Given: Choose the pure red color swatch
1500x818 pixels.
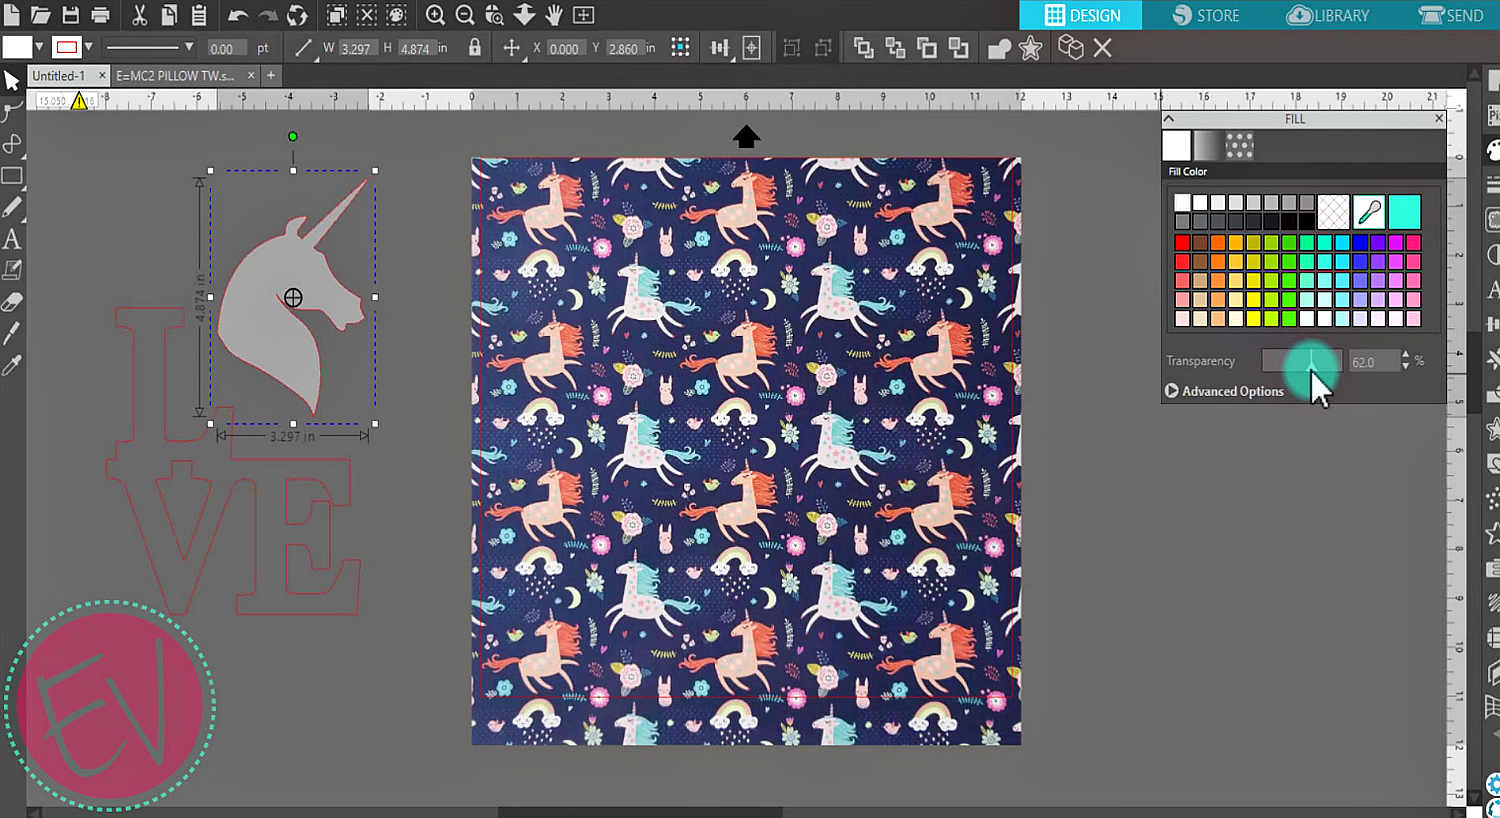Looking at the screenshot, I should tap(1182, 242).
